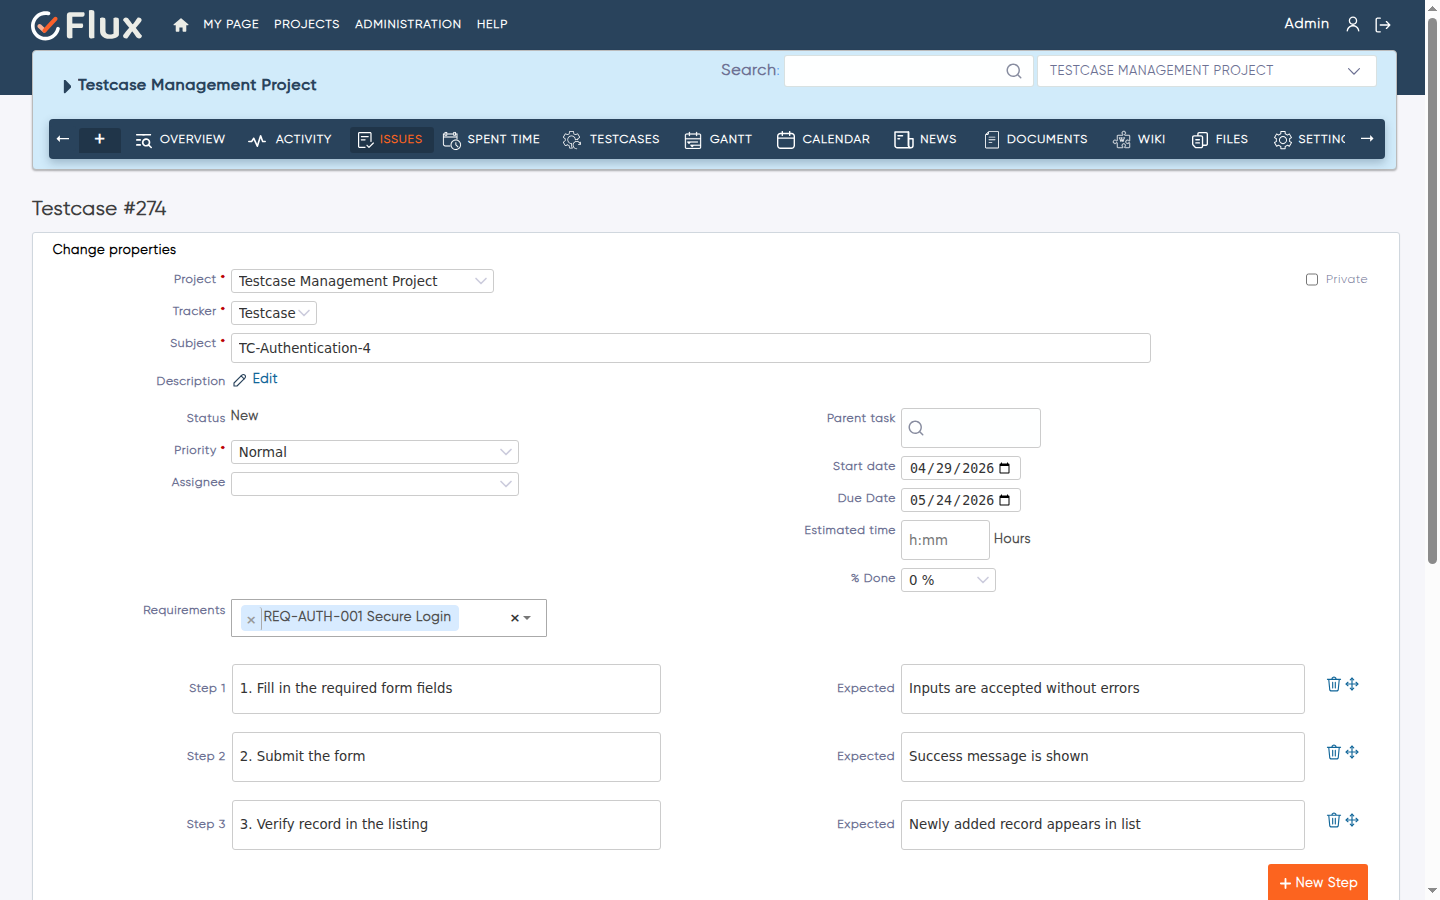Delete Step 1 with trash icon

tap(1333, 684)
